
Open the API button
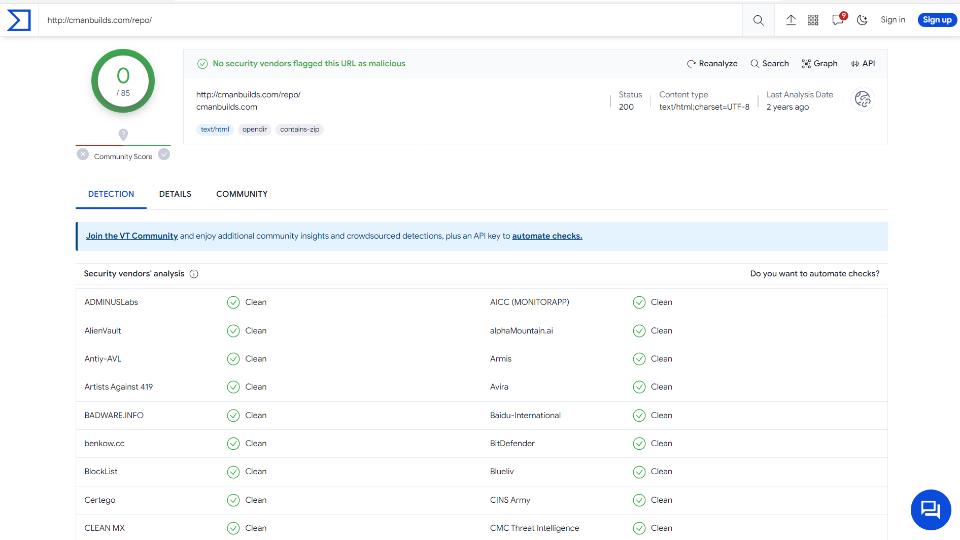[863, 63]
